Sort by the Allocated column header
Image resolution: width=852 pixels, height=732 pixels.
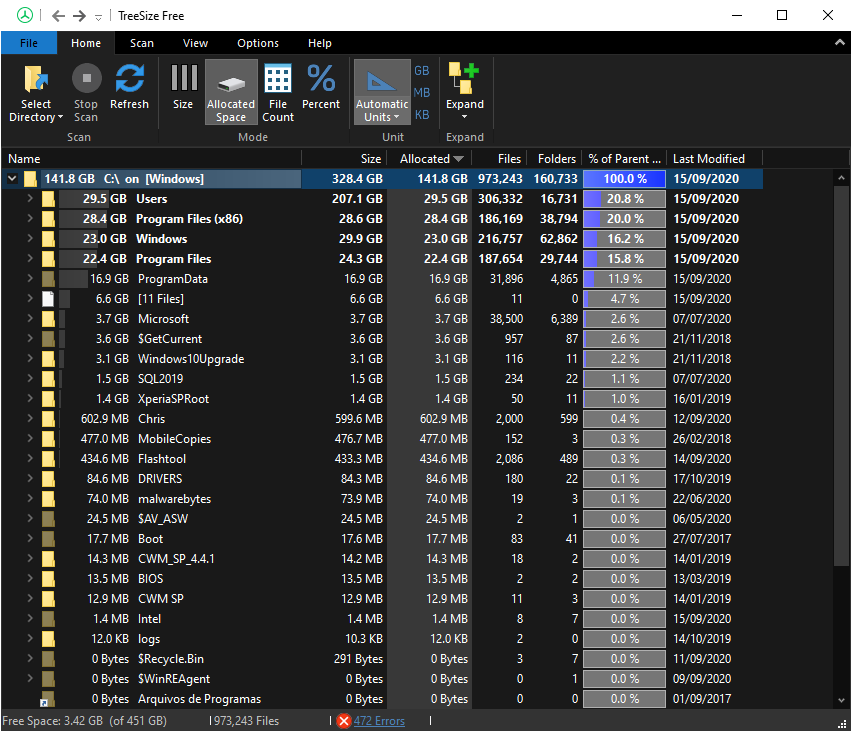click(x=429, y=159)
